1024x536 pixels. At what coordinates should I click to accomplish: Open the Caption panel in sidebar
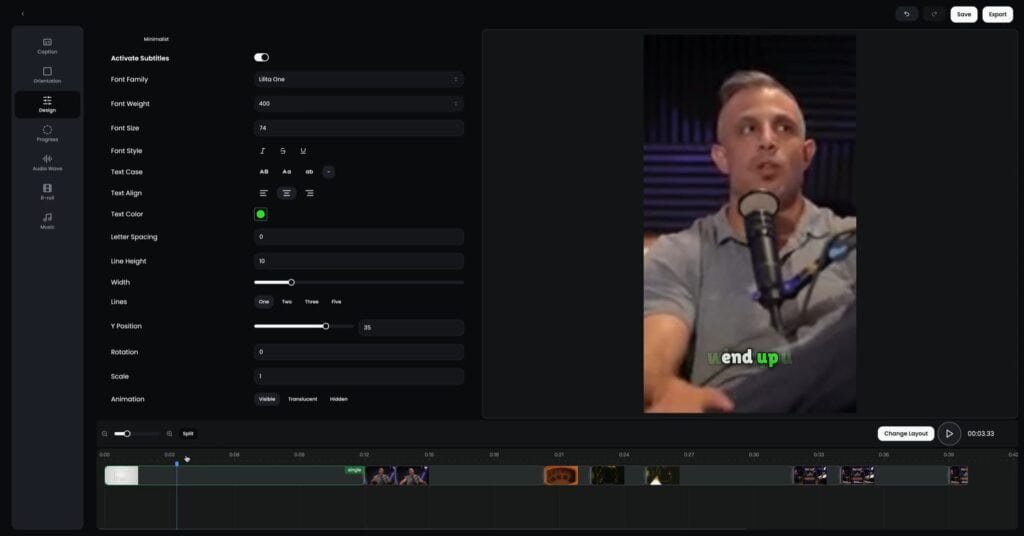[47, 46]
